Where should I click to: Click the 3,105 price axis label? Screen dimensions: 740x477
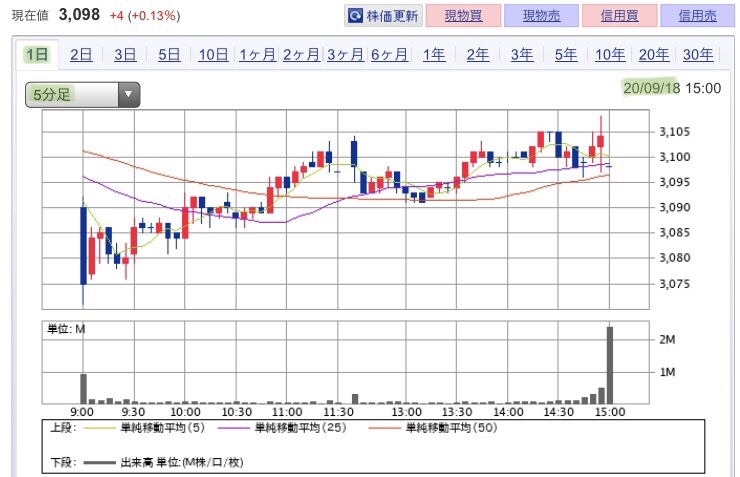(674, 132)
